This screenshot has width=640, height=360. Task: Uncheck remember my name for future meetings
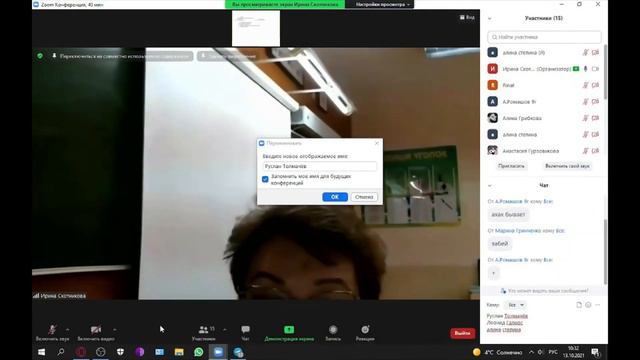click(265, 179)
